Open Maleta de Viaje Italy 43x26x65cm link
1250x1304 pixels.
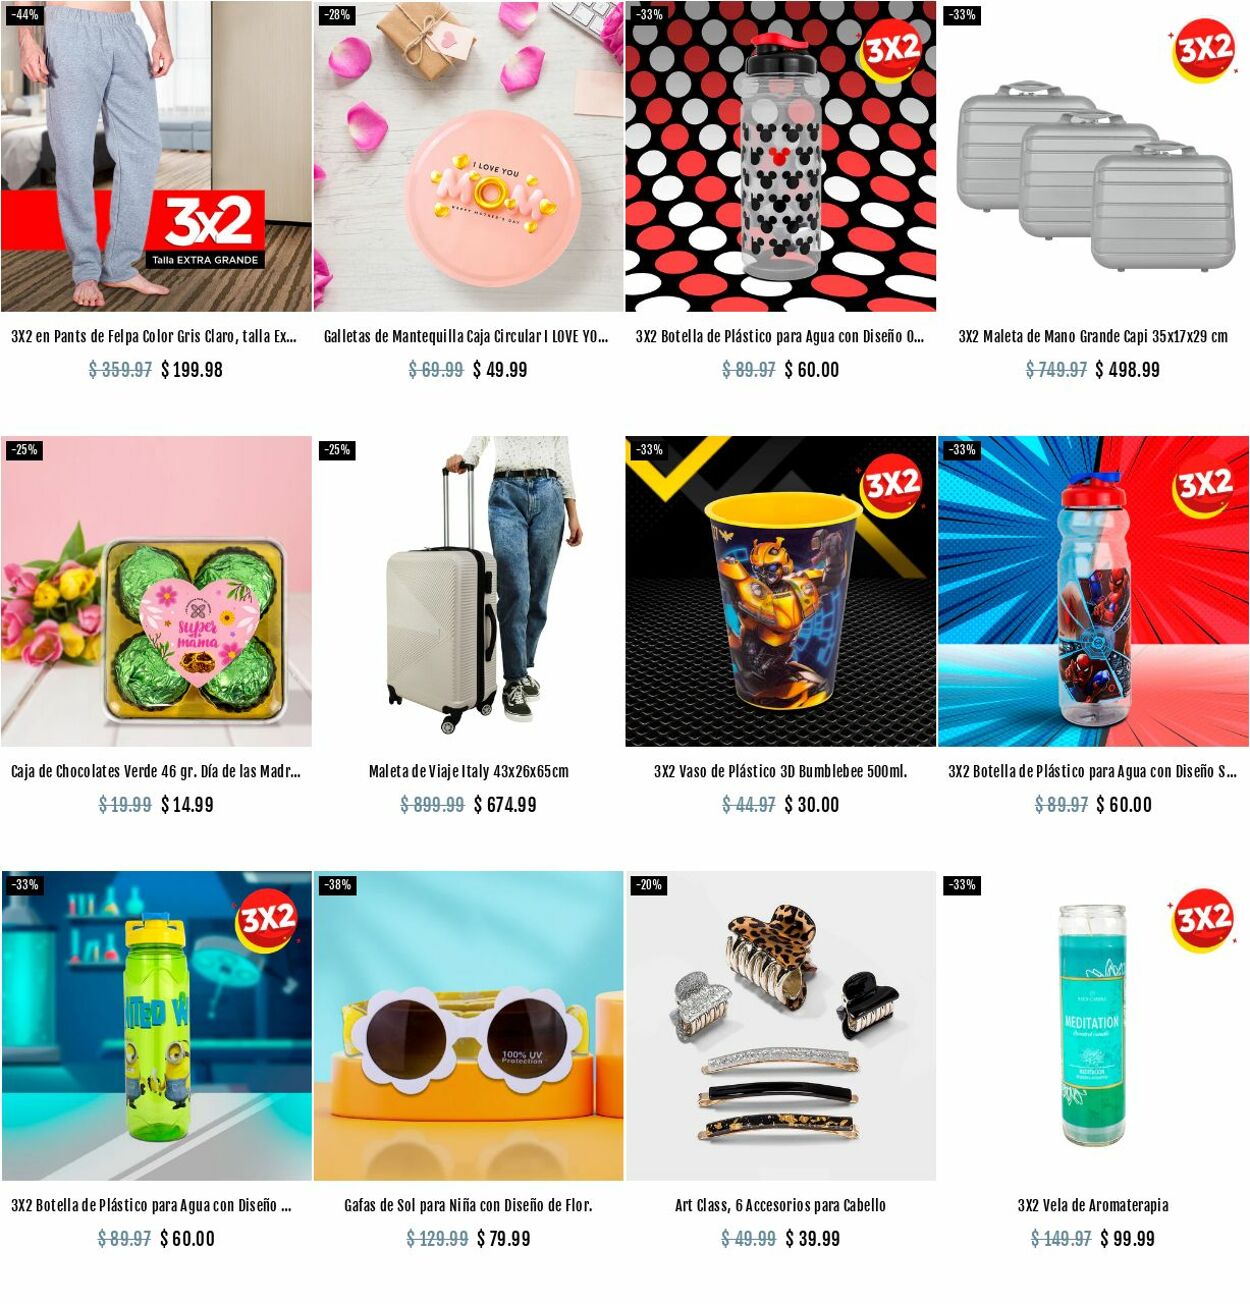pos(468,772)
